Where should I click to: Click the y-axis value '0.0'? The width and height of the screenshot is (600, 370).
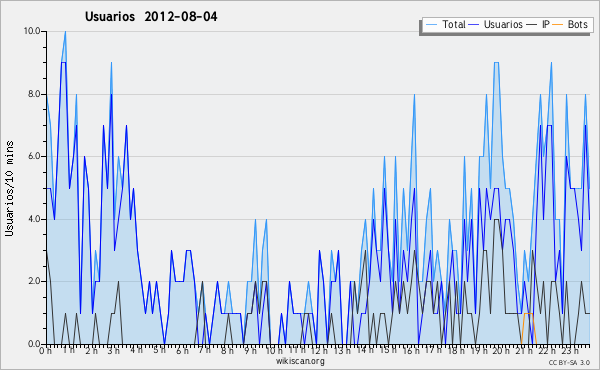point(34,344)
